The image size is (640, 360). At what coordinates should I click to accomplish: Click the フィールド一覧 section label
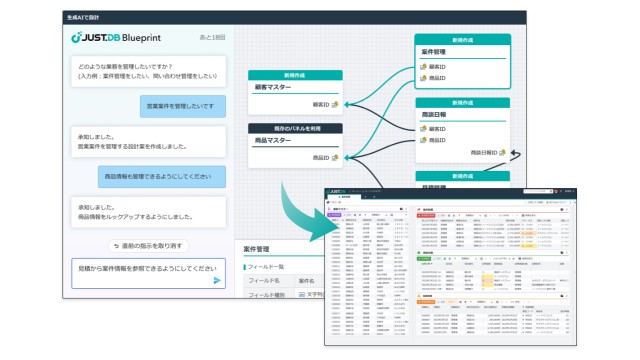(266, 267)
